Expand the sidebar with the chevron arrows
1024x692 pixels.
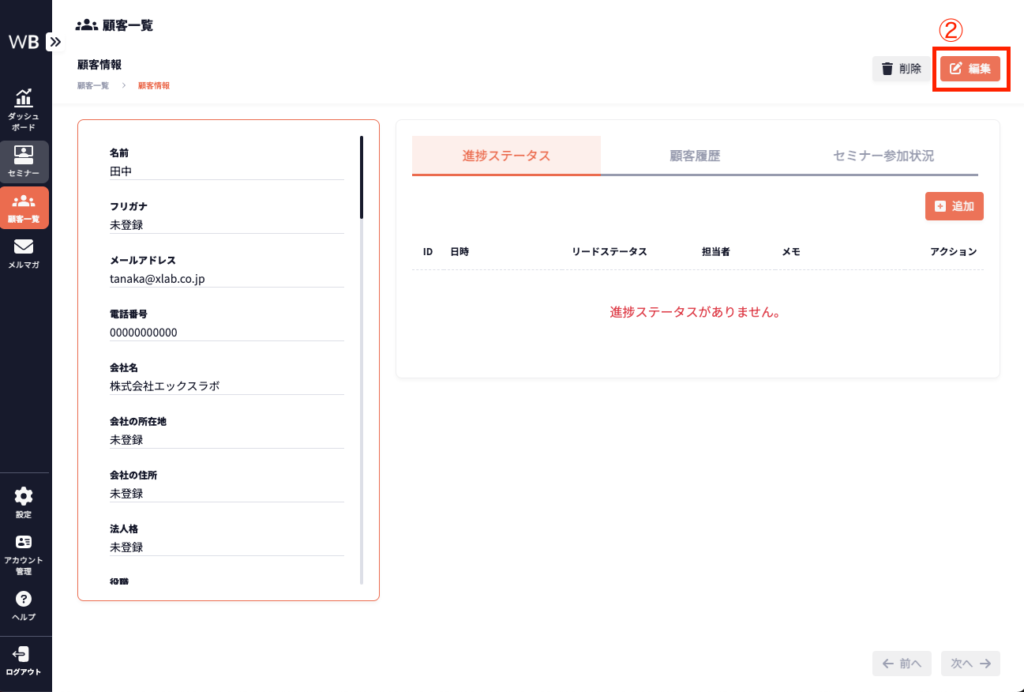click(x=54, y=42)
